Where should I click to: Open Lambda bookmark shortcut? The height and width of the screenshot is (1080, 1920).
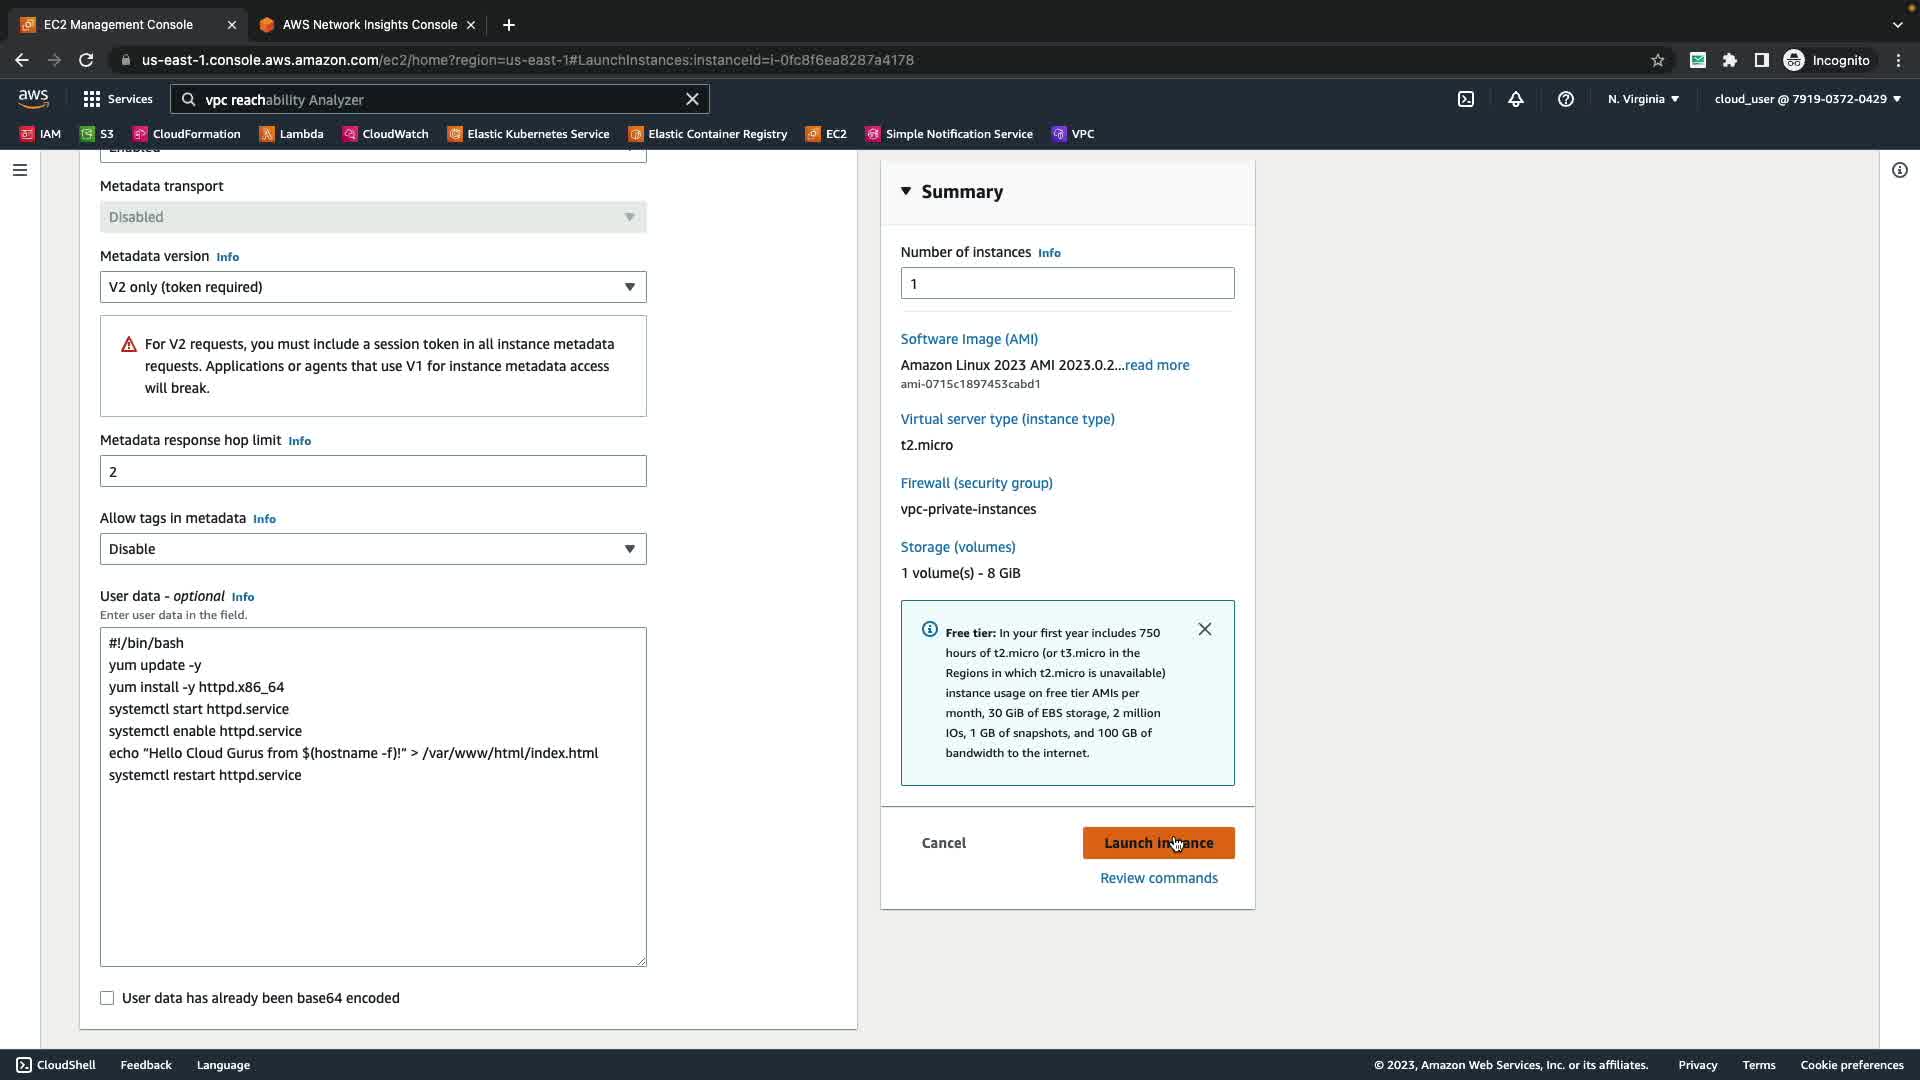coord(291,134)
